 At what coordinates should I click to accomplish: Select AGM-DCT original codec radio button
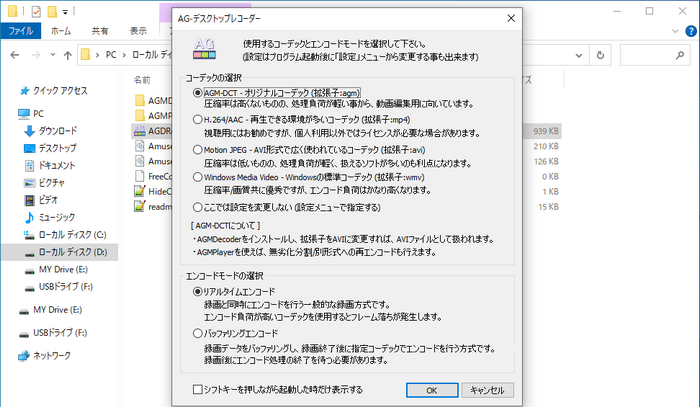(x=197, y=93)
